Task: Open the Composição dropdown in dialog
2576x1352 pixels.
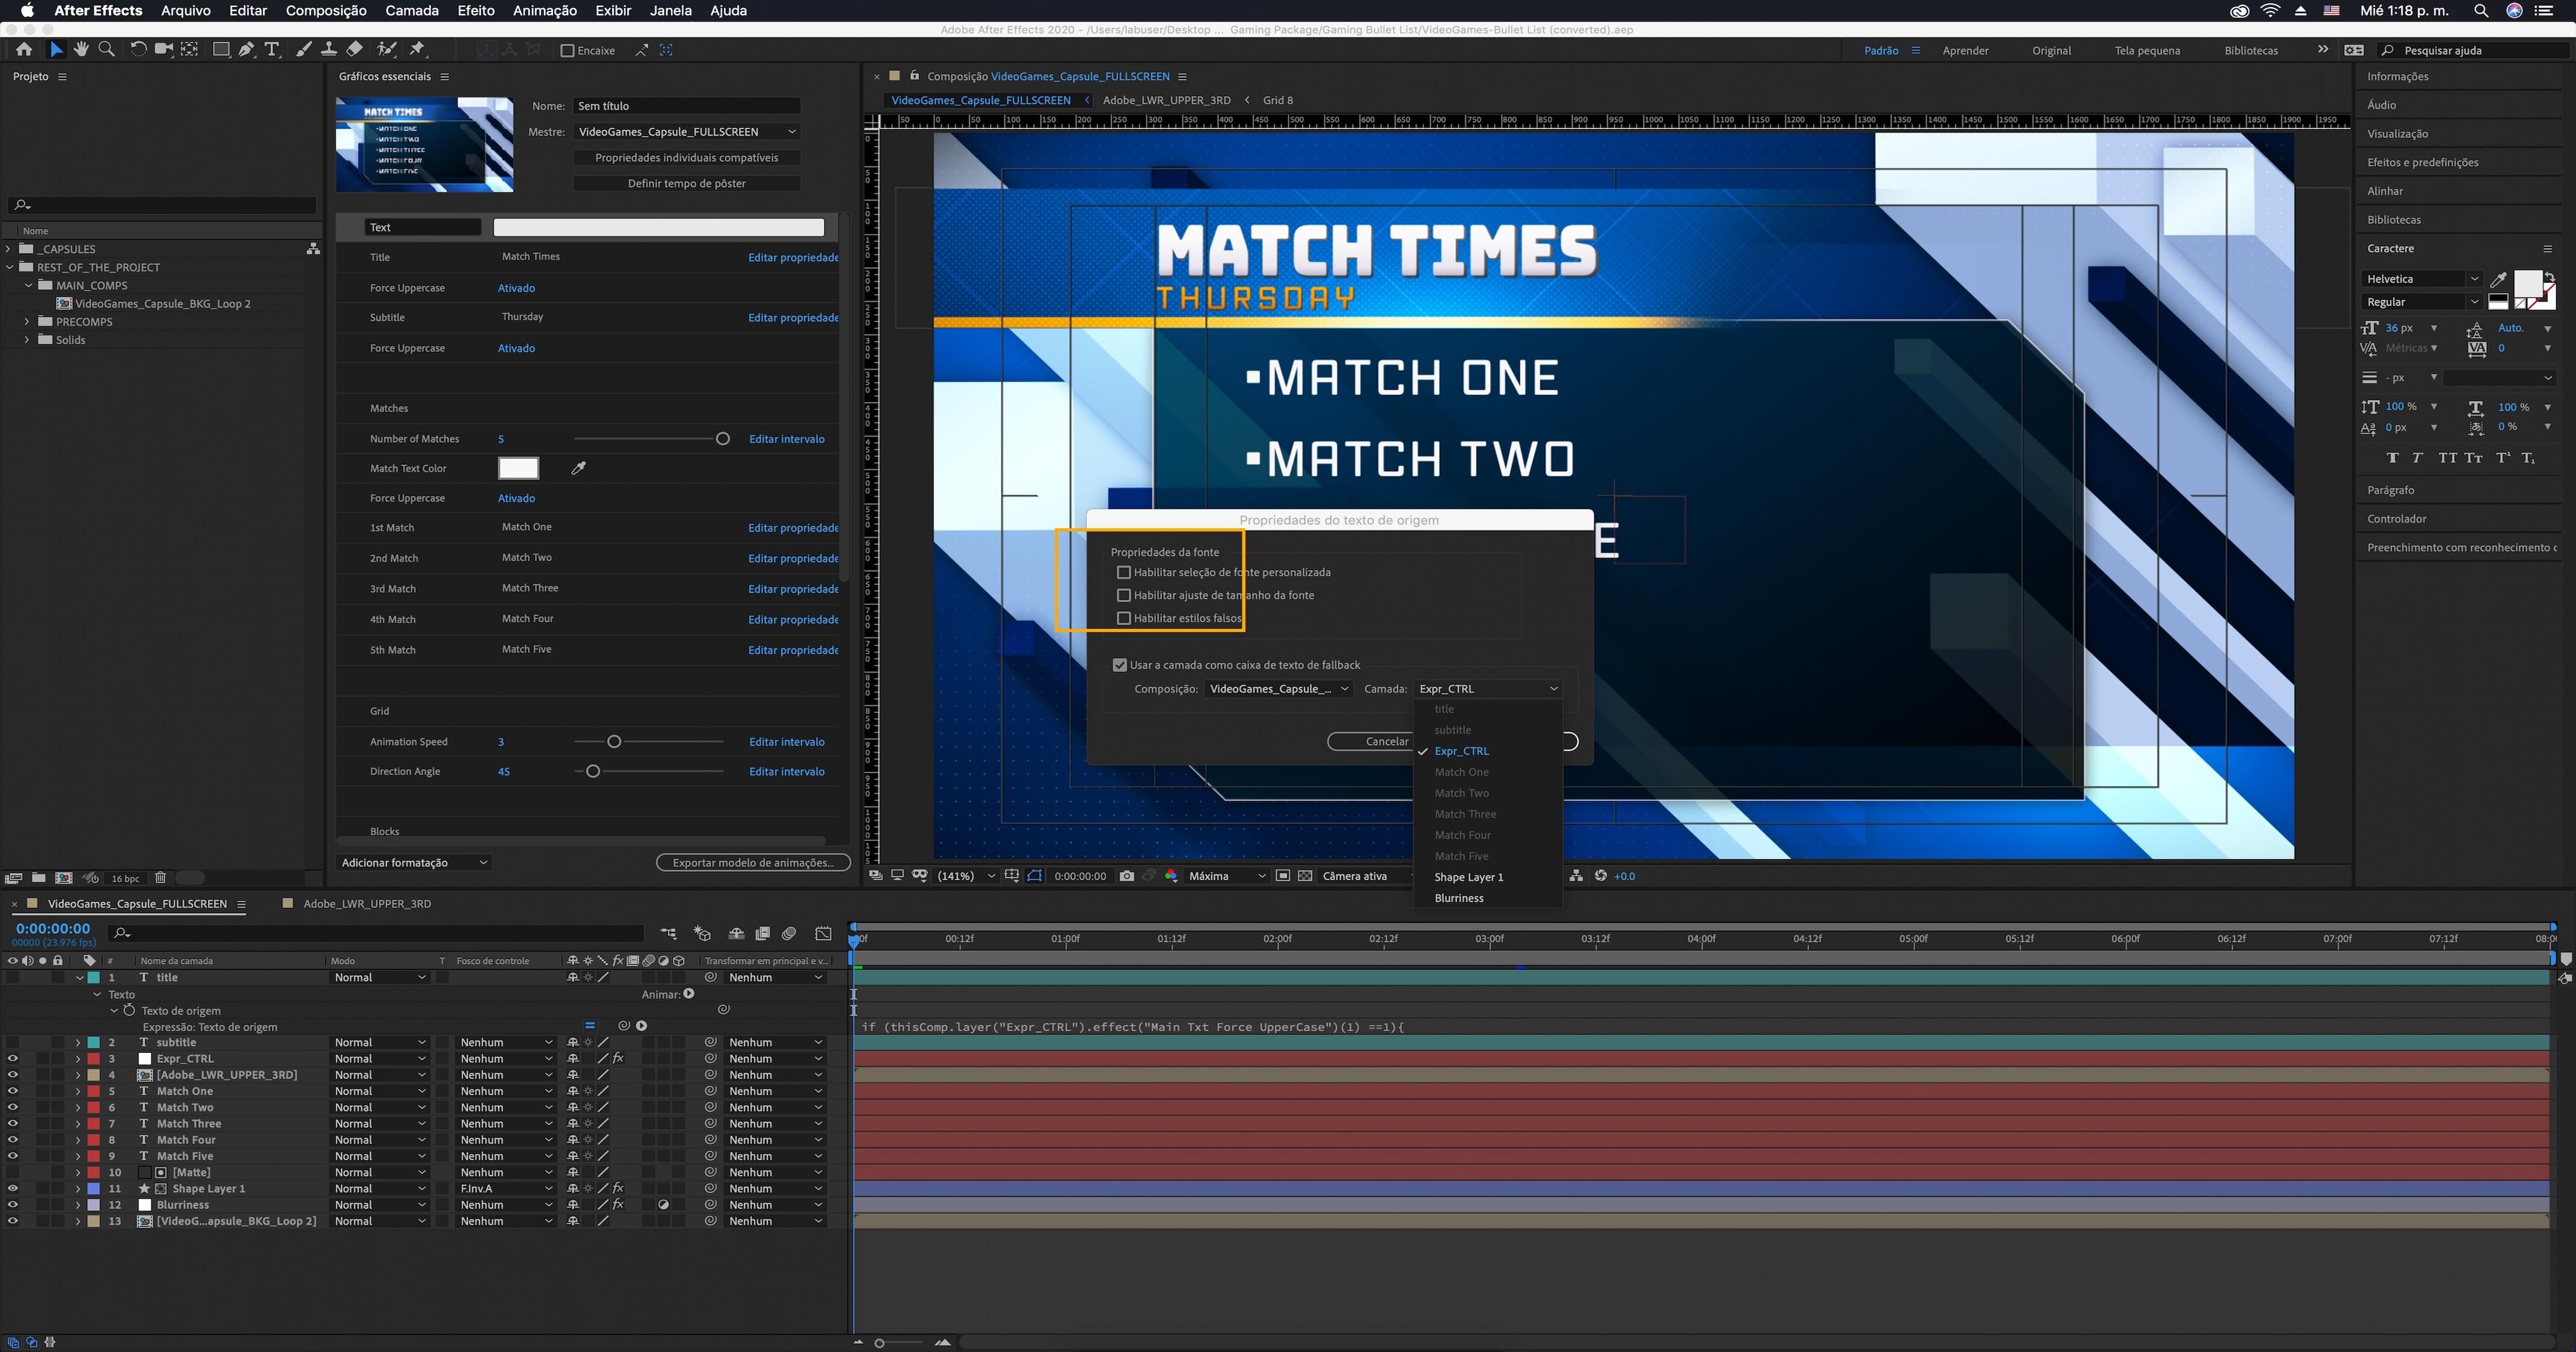Action: point(1278,689)
